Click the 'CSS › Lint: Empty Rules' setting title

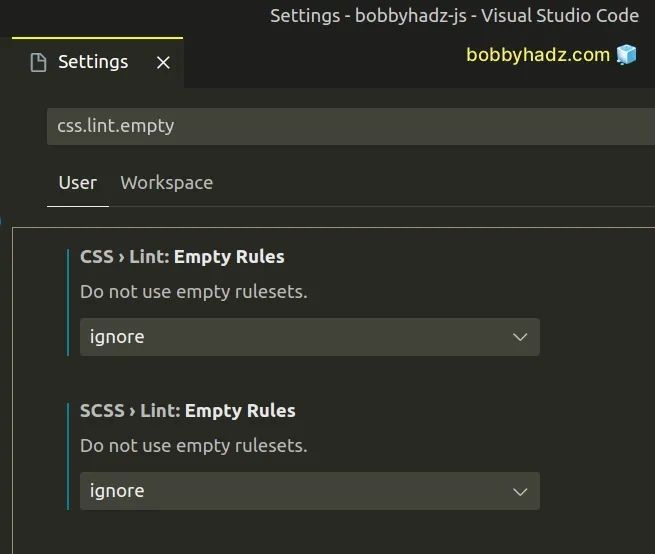pyautogui.click(x=182, y=257)
